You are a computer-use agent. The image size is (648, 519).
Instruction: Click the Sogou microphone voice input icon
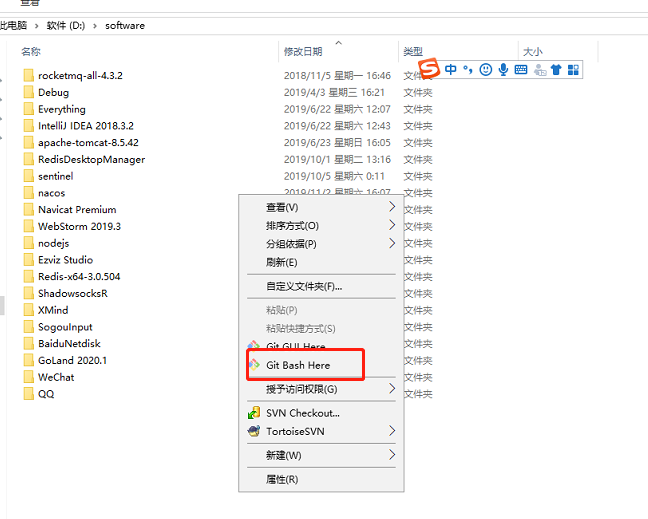click(503, 70)
